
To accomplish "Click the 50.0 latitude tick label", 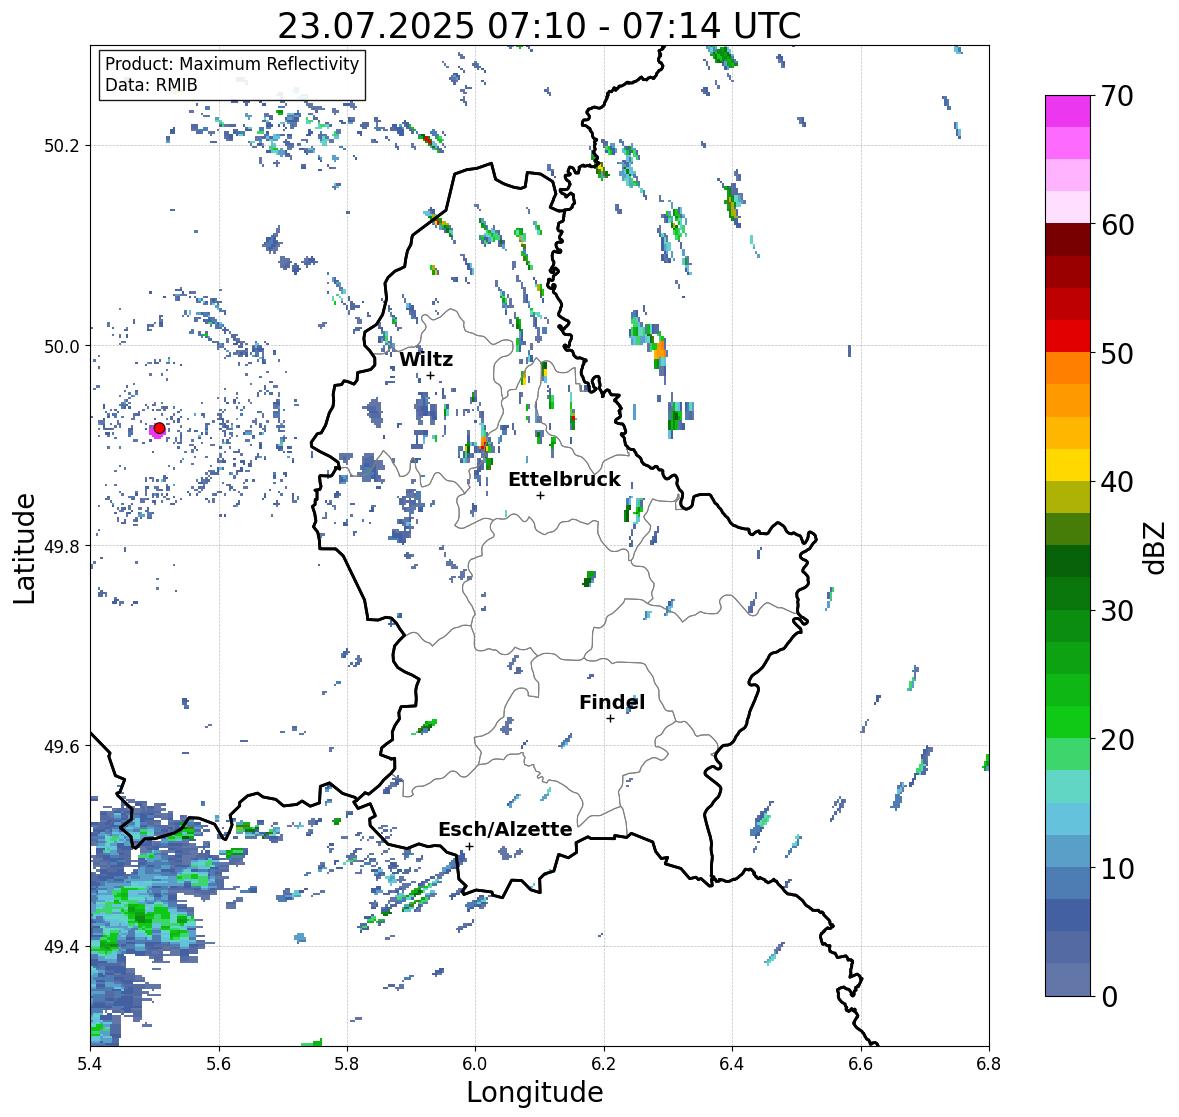I will click(62, 347).
